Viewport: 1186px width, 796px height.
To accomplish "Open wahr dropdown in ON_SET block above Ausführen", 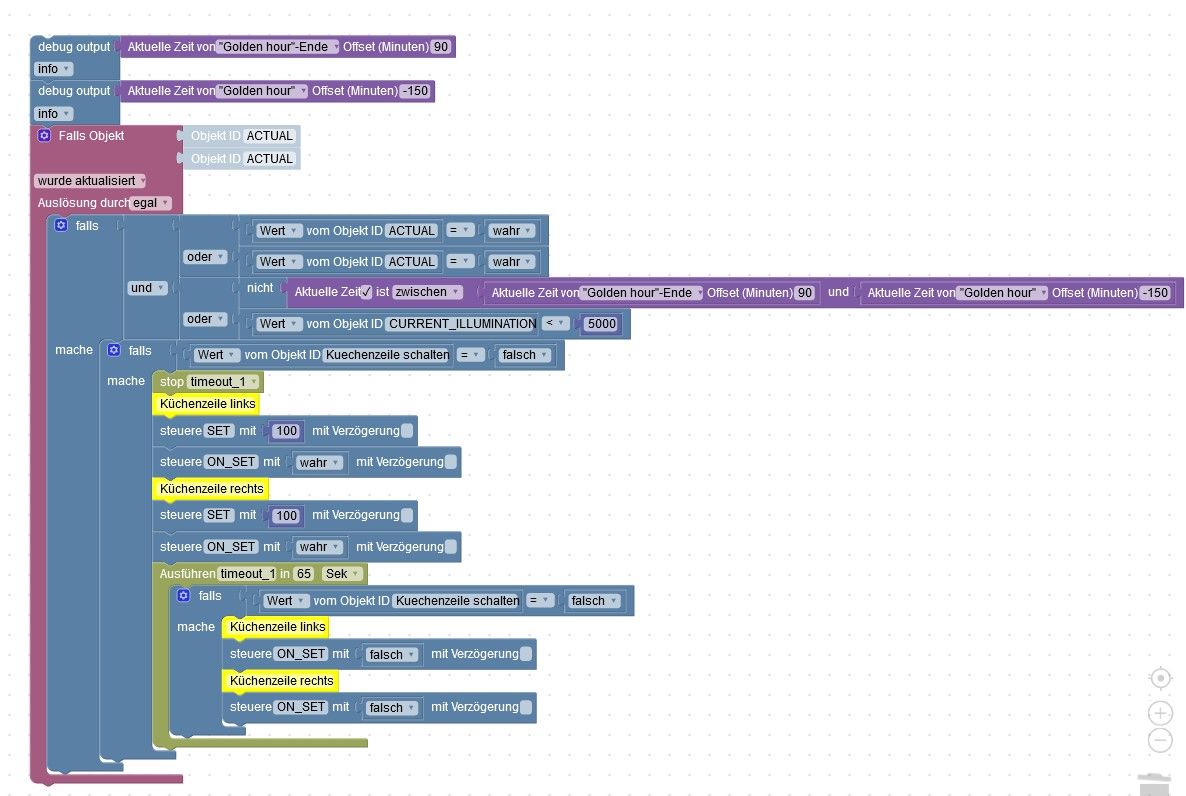I will (x=319, y=546).
